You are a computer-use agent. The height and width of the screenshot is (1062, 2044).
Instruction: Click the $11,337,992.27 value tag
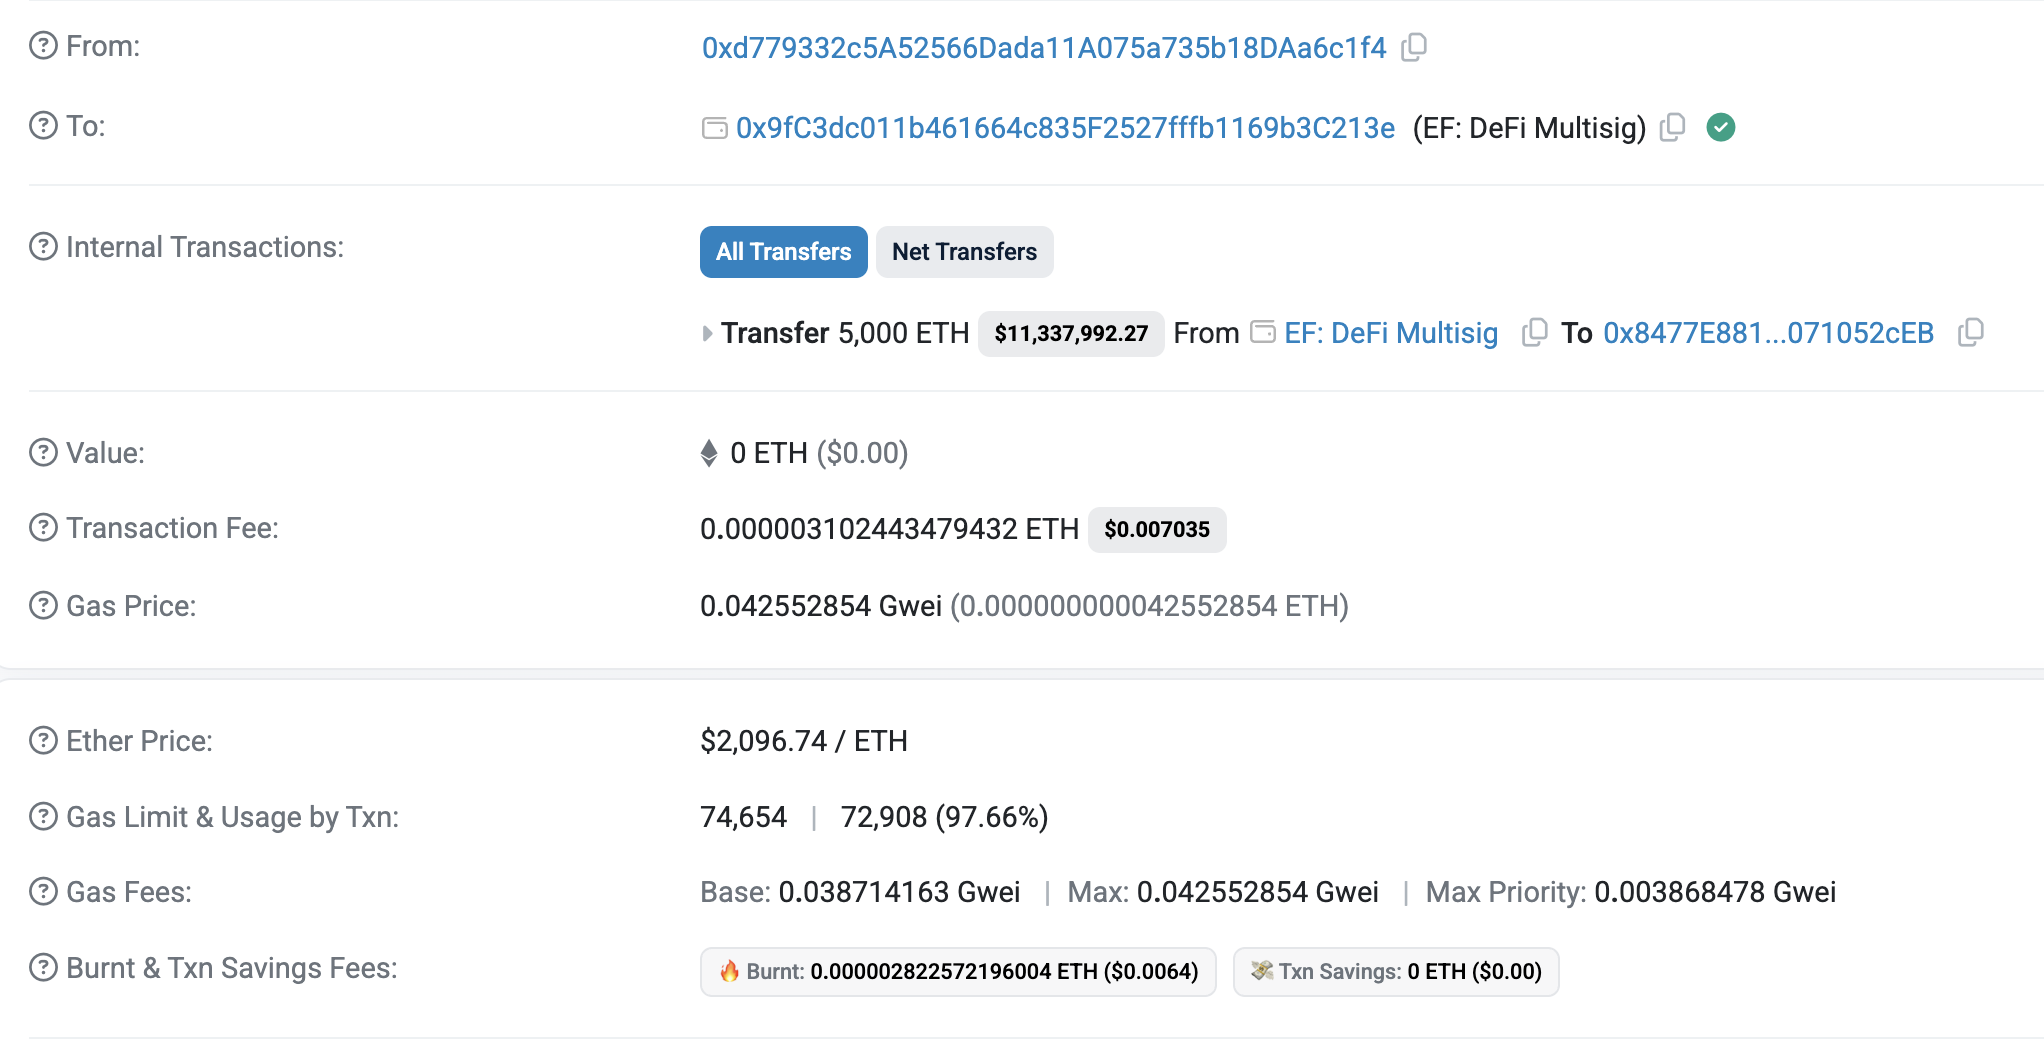pos(1070,334)
